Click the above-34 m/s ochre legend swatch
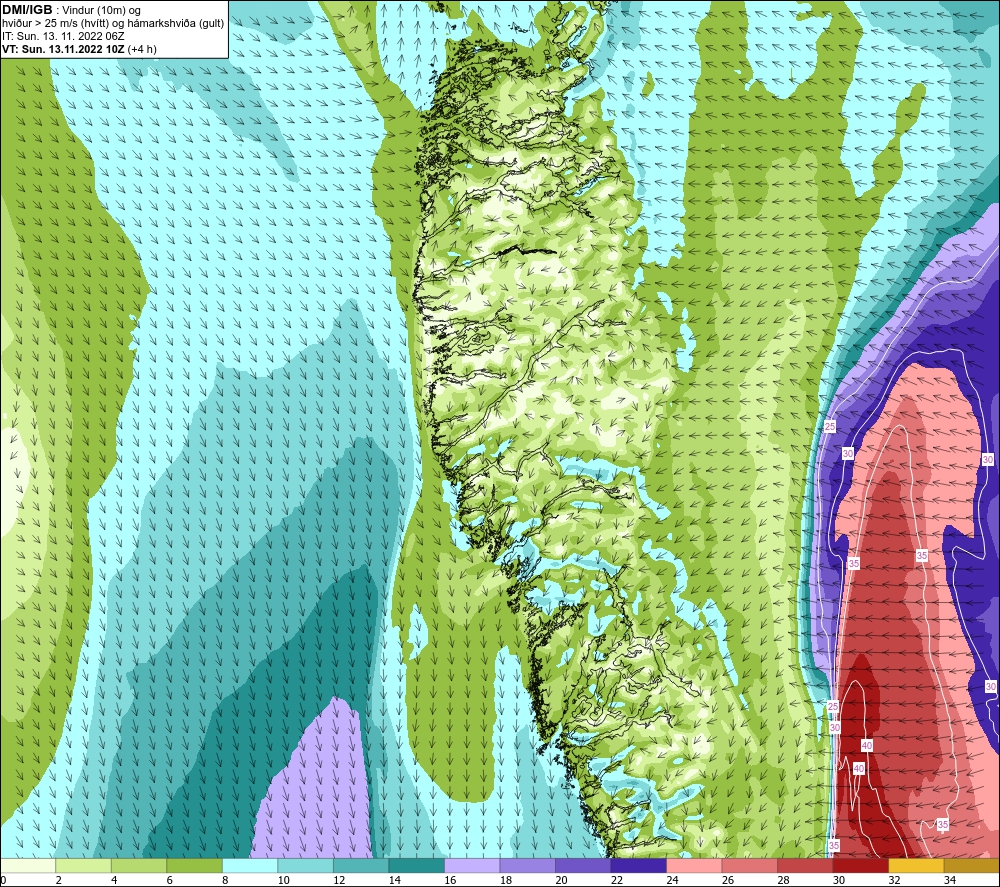 pyautogui.click(x=971, y=865)
